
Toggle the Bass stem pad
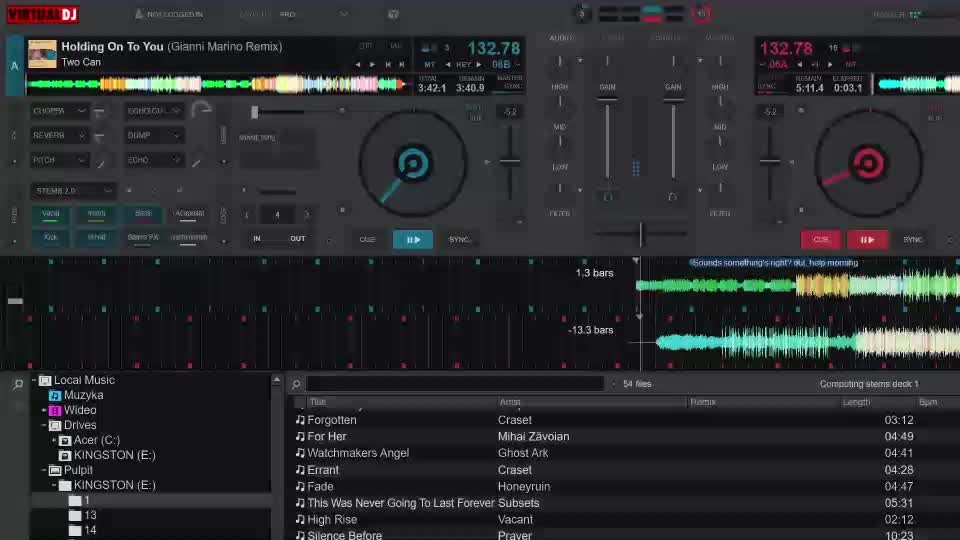143,214
